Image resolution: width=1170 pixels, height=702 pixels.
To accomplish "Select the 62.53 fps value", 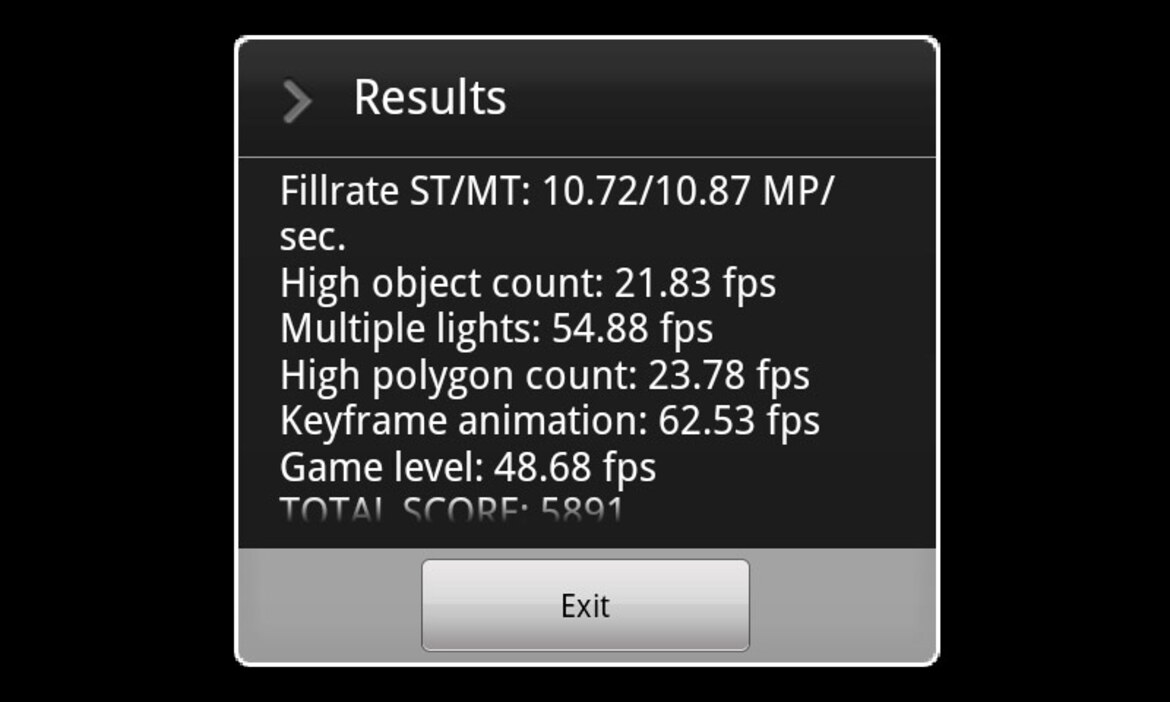I will (739, 421).
